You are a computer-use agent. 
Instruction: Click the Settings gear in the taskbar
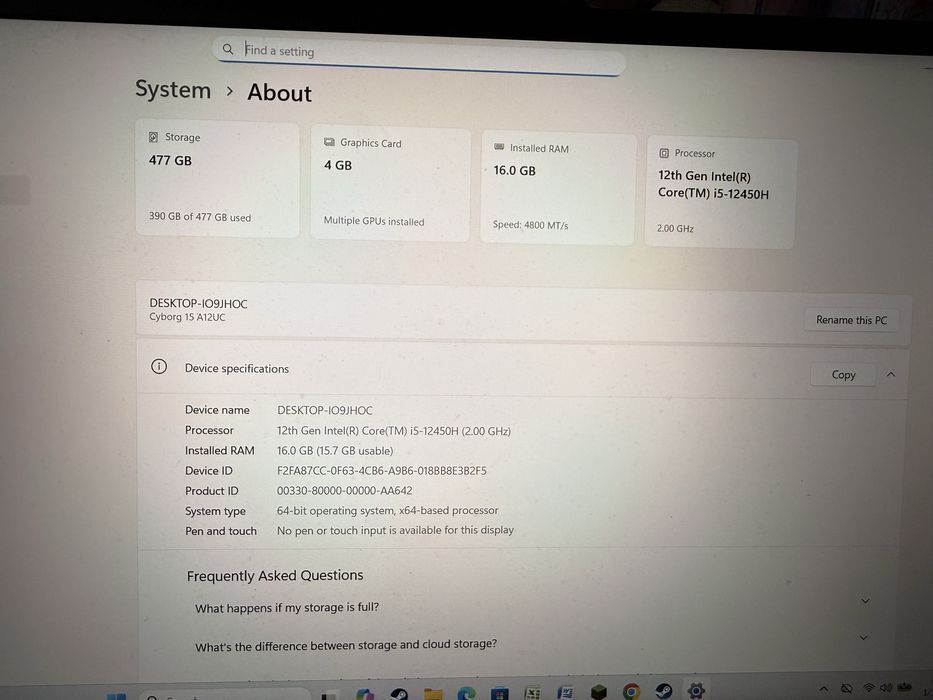(696, 690)
